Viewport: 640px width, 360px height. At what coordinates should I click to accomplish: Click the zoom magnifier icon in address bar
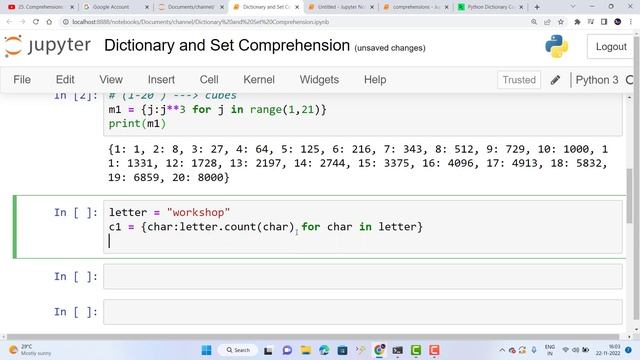534,22
